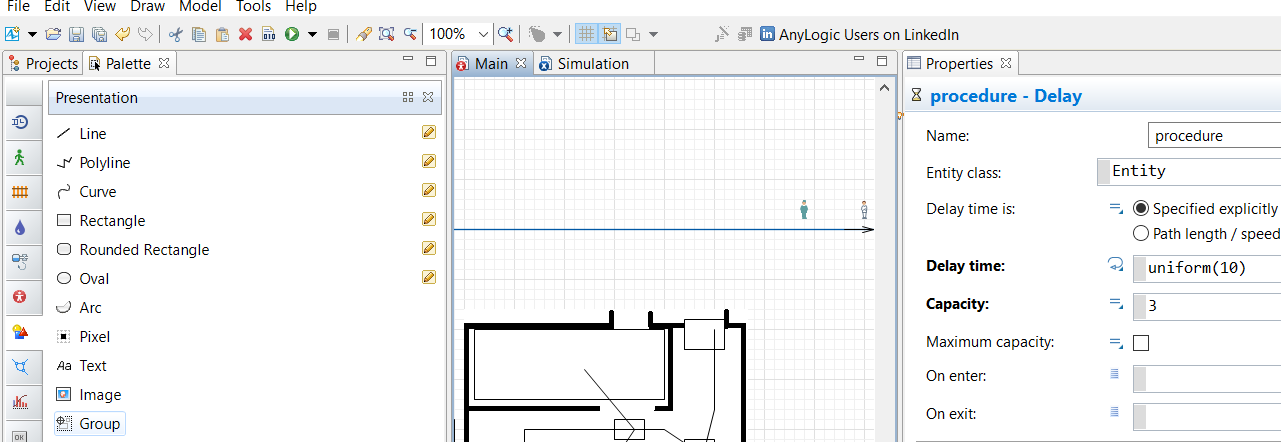Viewport: 1281px width, 442px height.
Task: Expand the dropdown arrow beside the Run button
Action: click(312, 34)
